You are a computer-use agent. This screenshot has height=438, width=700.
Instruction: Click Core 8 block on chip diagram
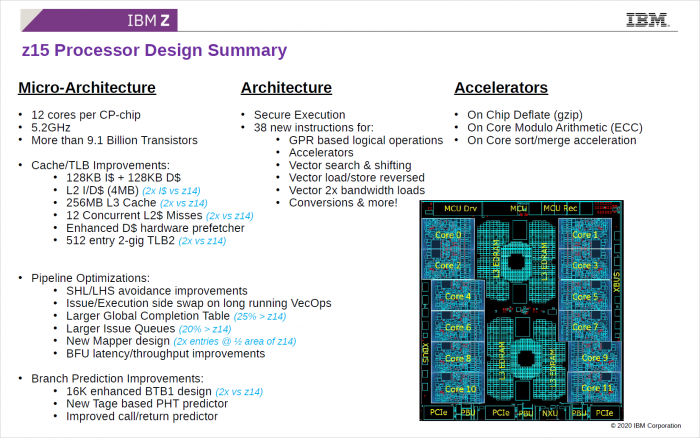pos(458,358)
